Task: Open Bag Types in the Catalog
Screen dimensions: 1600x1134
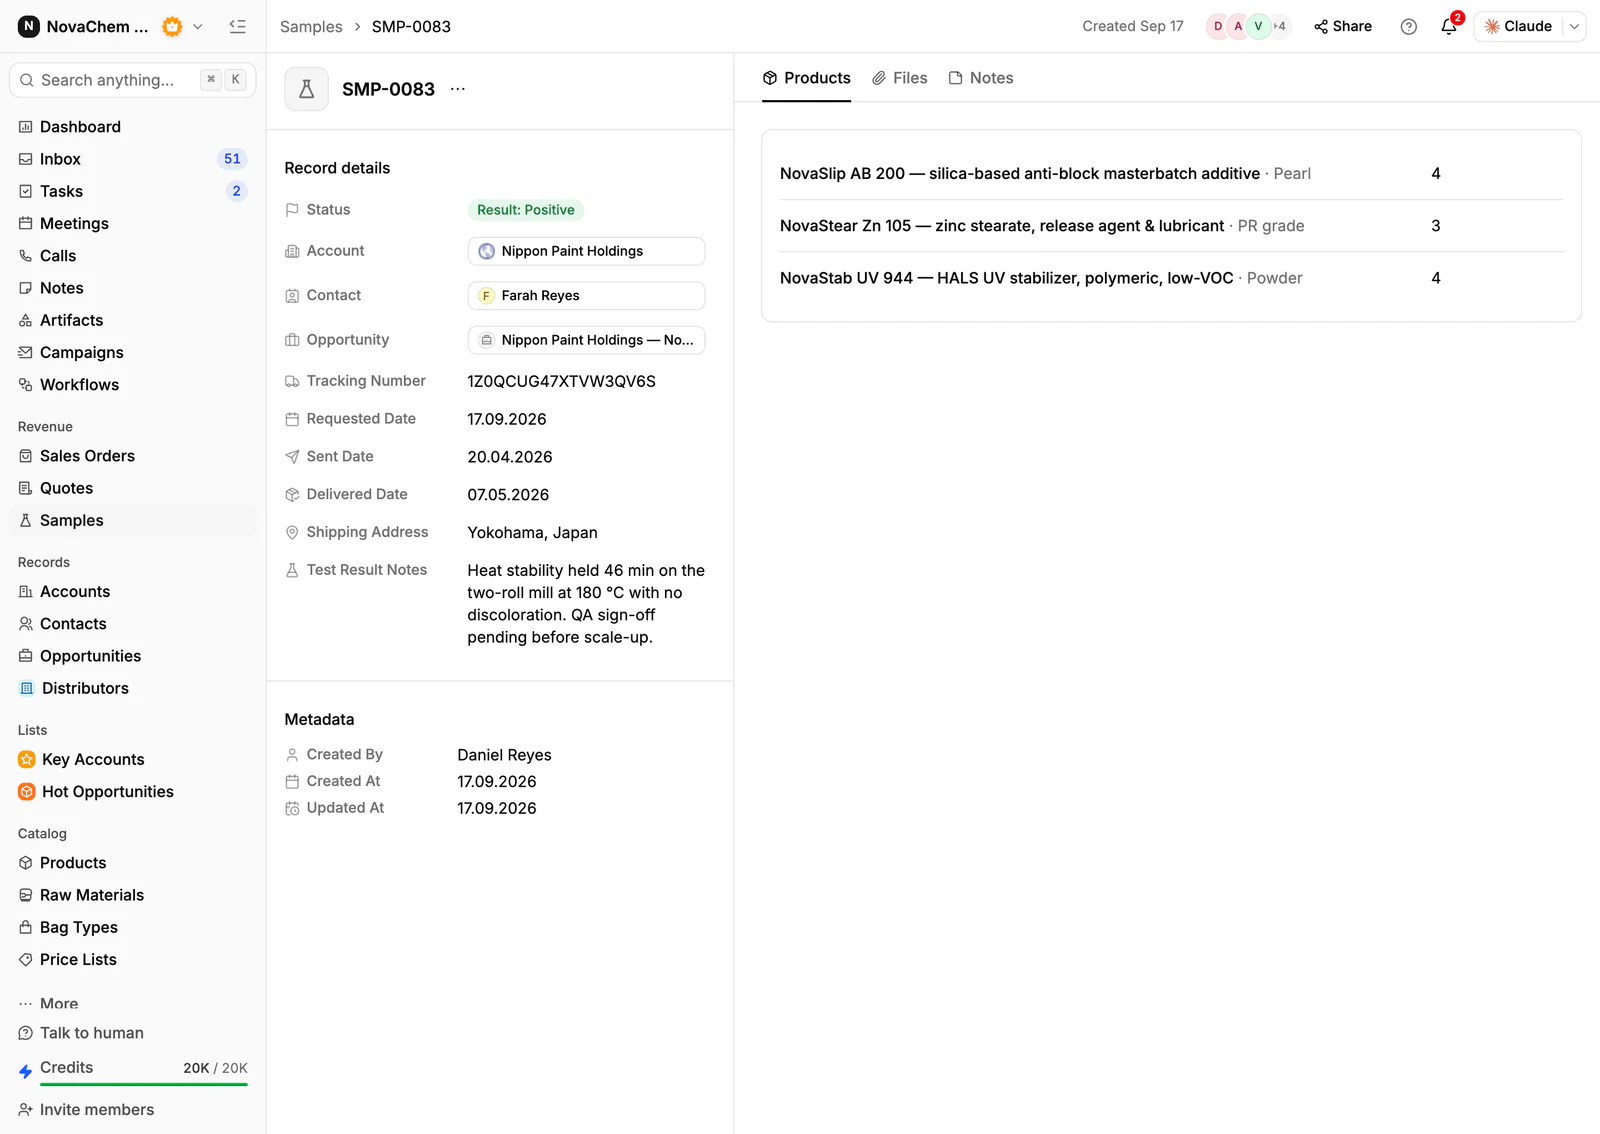Action: (133, 927)
